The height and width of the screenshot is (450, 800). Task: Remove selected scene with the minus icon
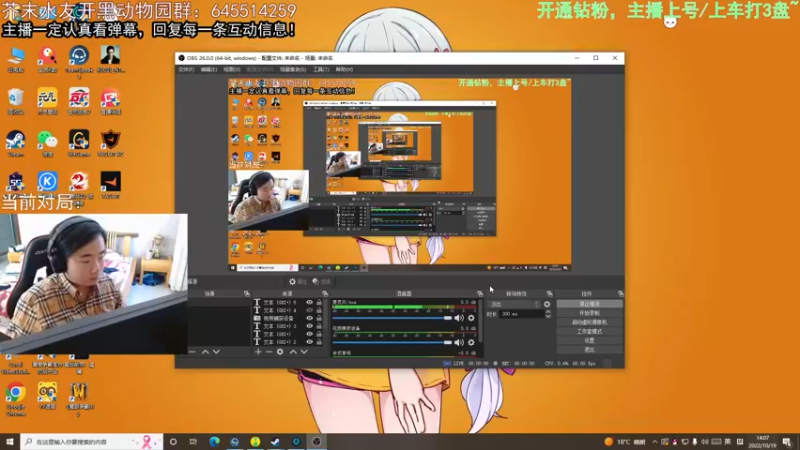pos(192,352)
